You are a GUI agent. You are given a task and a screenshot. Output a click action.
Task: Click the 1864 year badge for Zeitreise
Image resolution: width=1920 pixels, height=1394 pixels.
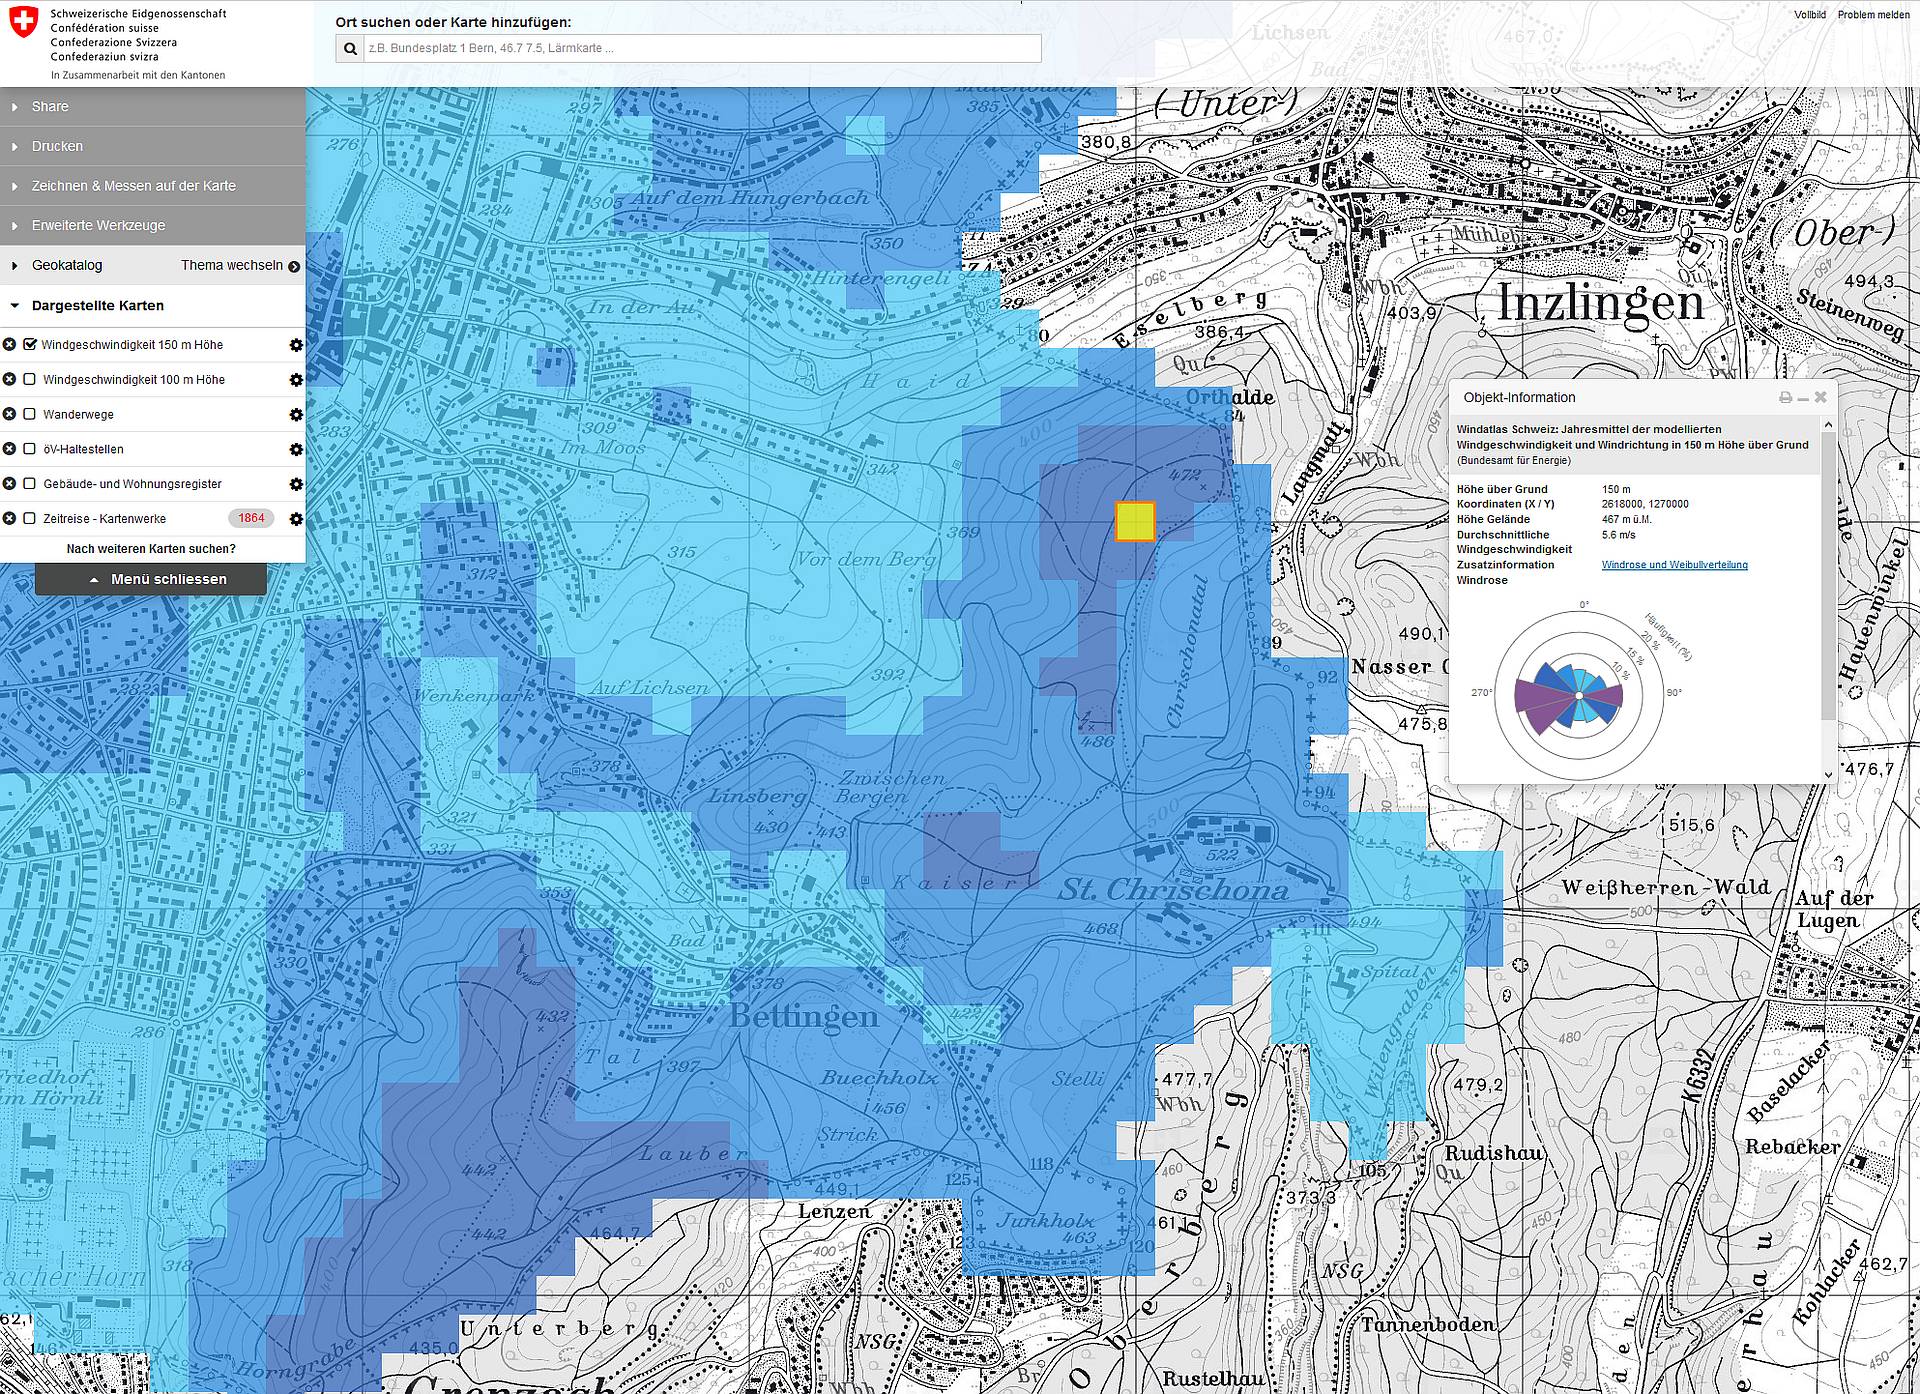[251, 518]
